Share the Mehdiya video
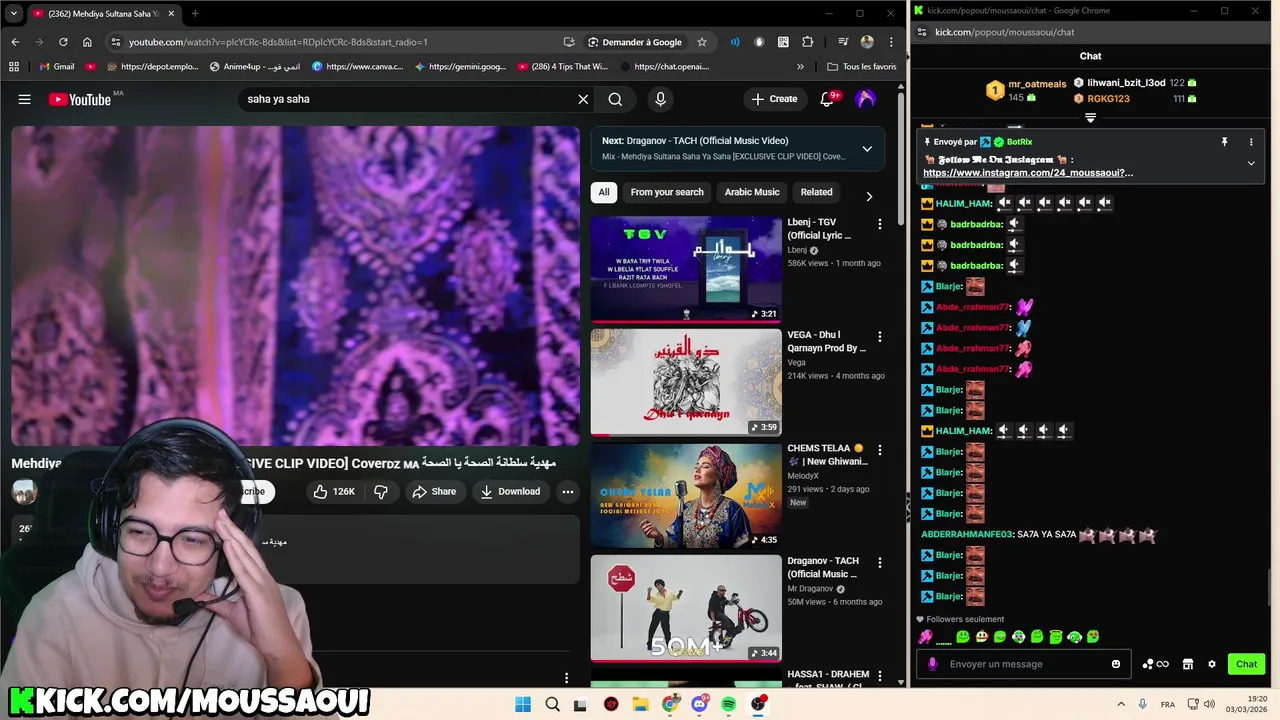Image resolution: width=1280 pixels, height=720 pixels. [x=434, y=491]
